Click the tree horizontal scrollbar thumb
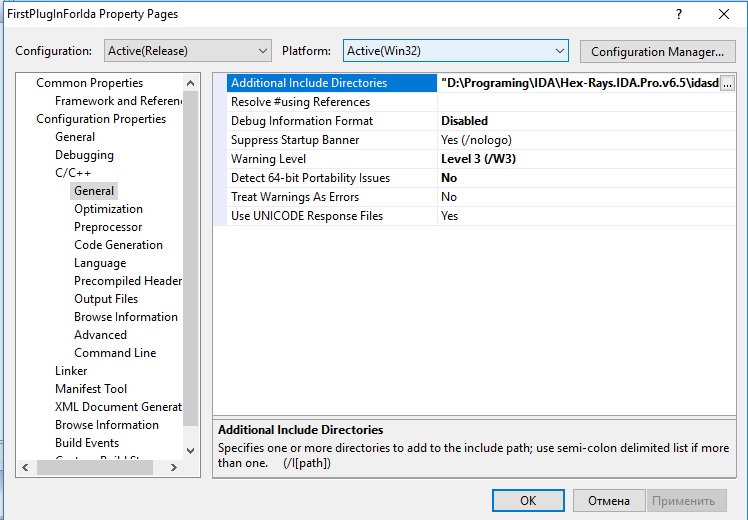The width and height of the screenshot is (748, 520). pyautogui.click(x=94, y=468)
